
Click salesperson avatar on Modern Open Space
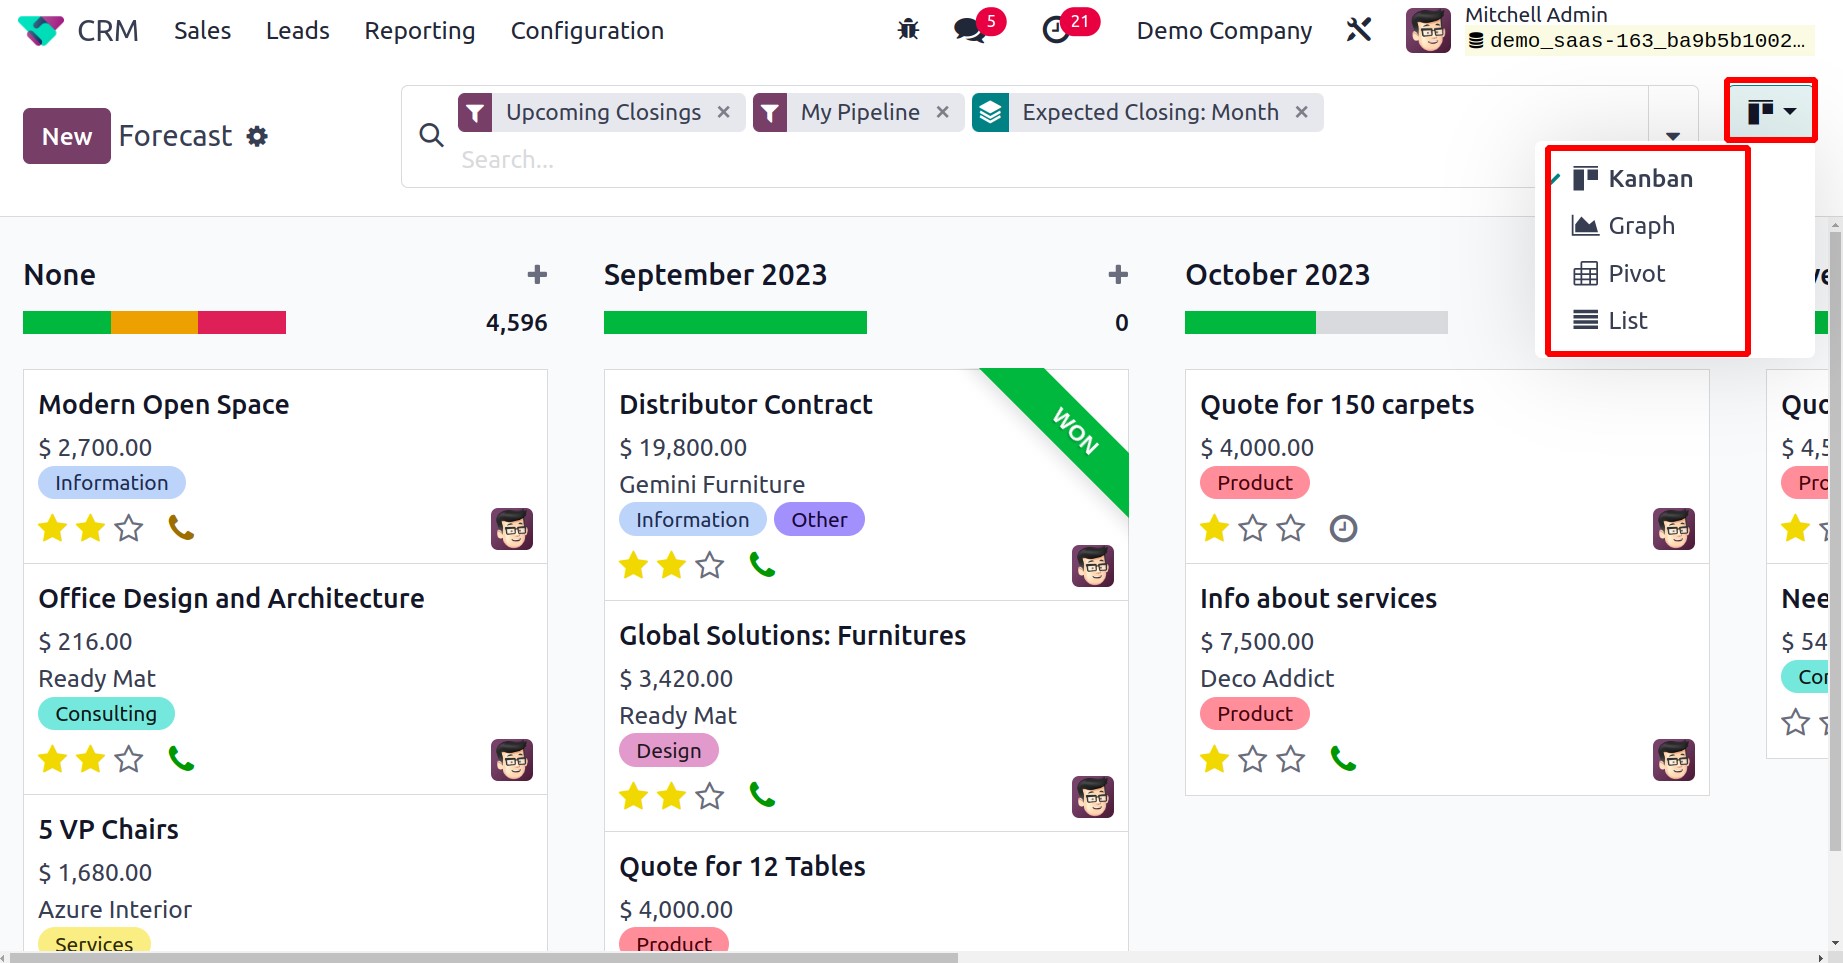512,529
